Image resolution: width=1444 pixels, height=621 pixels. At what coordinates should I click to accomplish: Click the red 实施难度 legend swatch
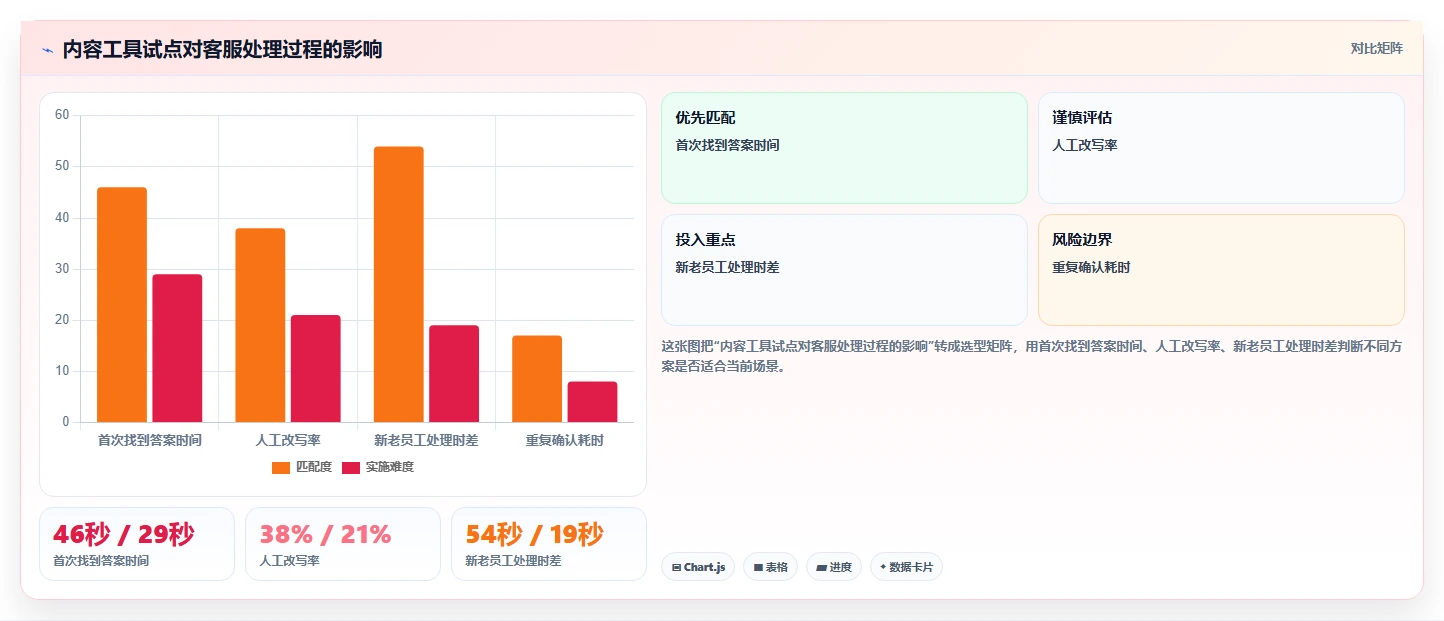pyautogui.click(x=351, y=467)
